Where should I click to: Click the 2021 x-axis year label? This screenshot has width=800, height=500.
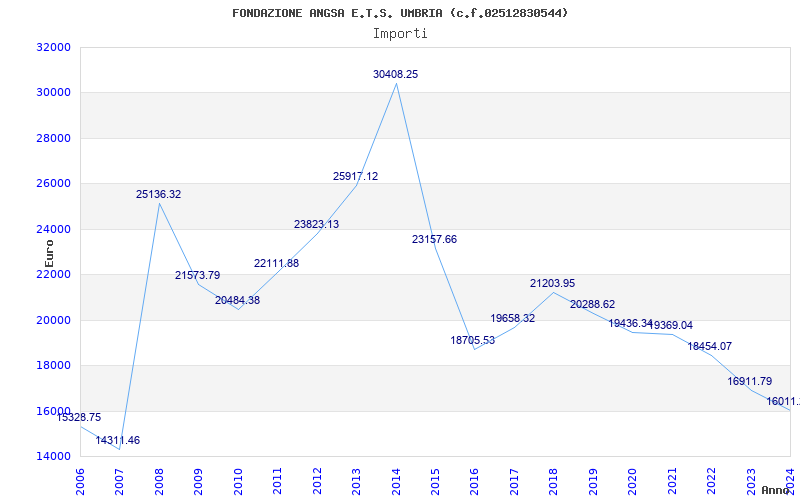coord(672,482)
